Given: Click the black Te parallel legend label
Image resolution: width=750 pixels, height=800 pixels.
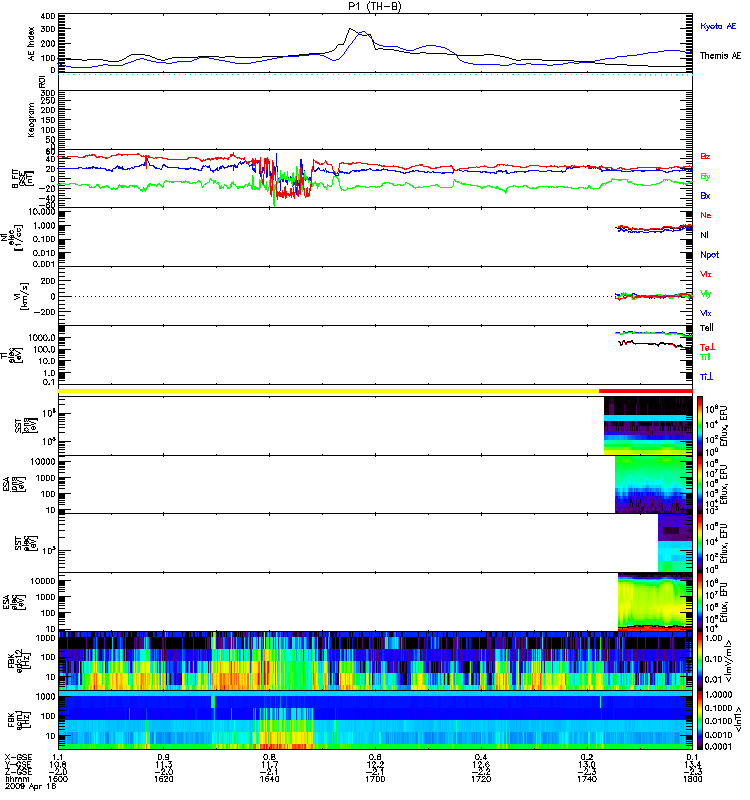Looking at the screenshot, I should [x=707, y=328].
